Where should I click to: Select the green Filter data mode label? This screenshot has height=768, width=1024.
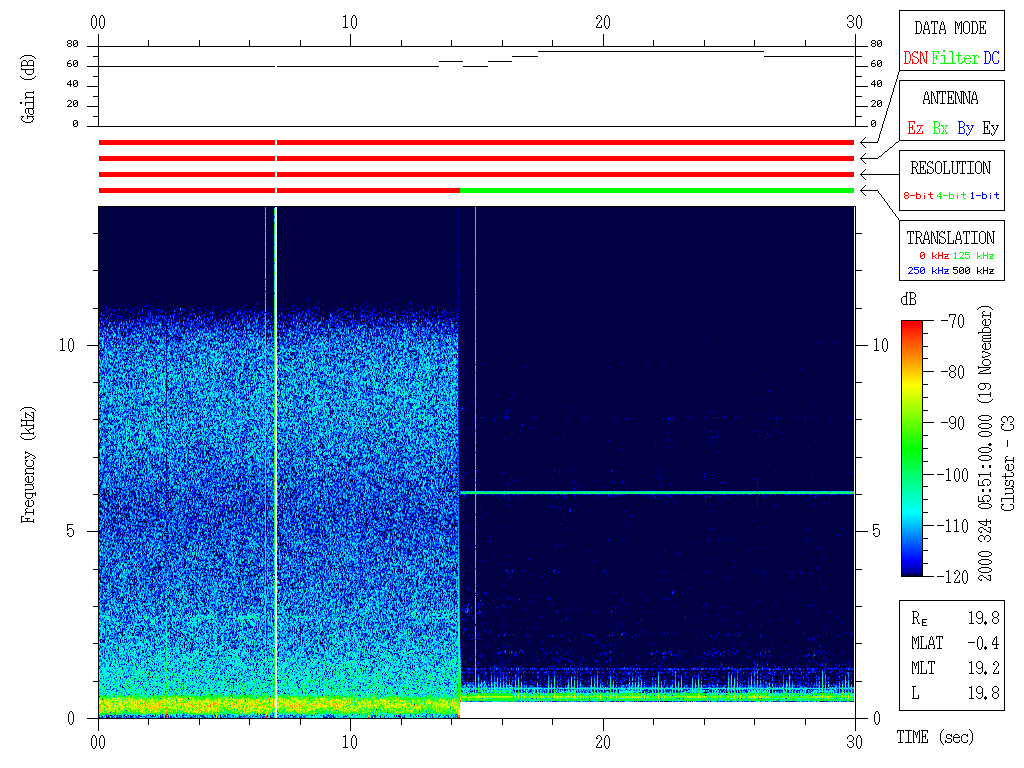coord(955,58)
